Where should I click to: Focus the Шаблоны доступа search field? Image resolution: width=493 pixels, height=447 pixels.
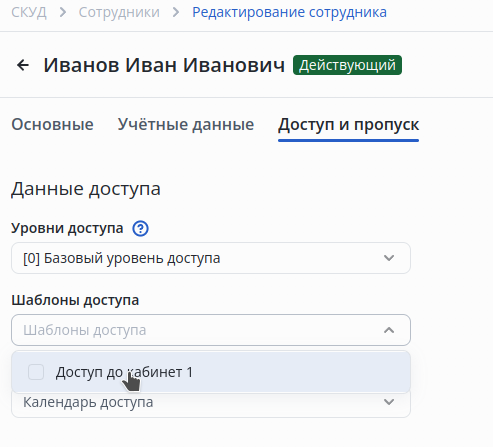click(211, 330)
